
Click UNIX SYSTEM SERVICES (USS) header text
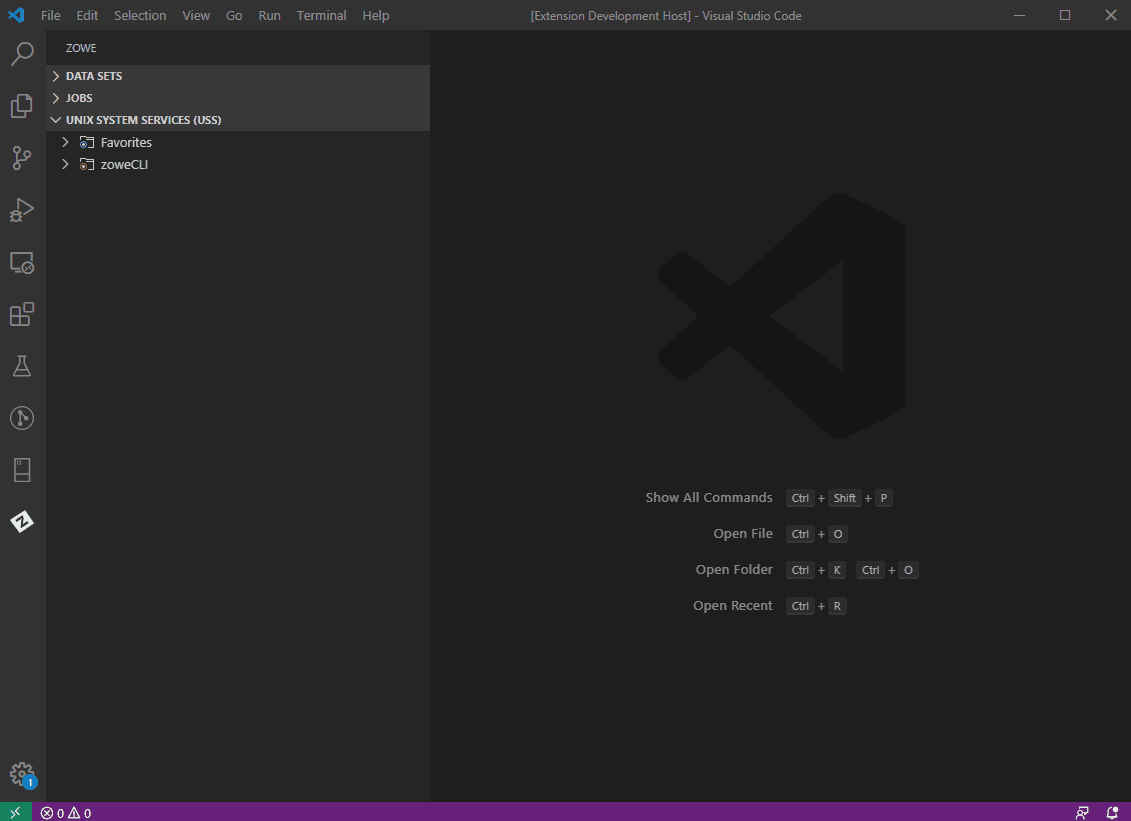click(144, 120)
